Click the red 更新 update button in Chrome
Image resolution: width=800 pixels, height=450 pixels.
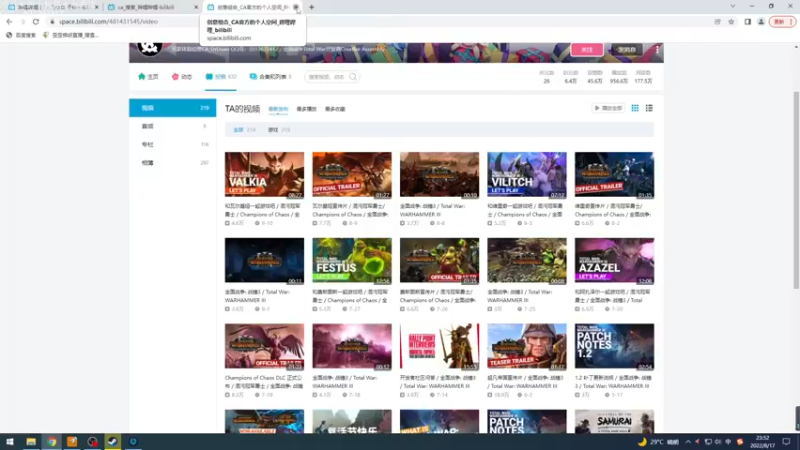pos(782,21)
